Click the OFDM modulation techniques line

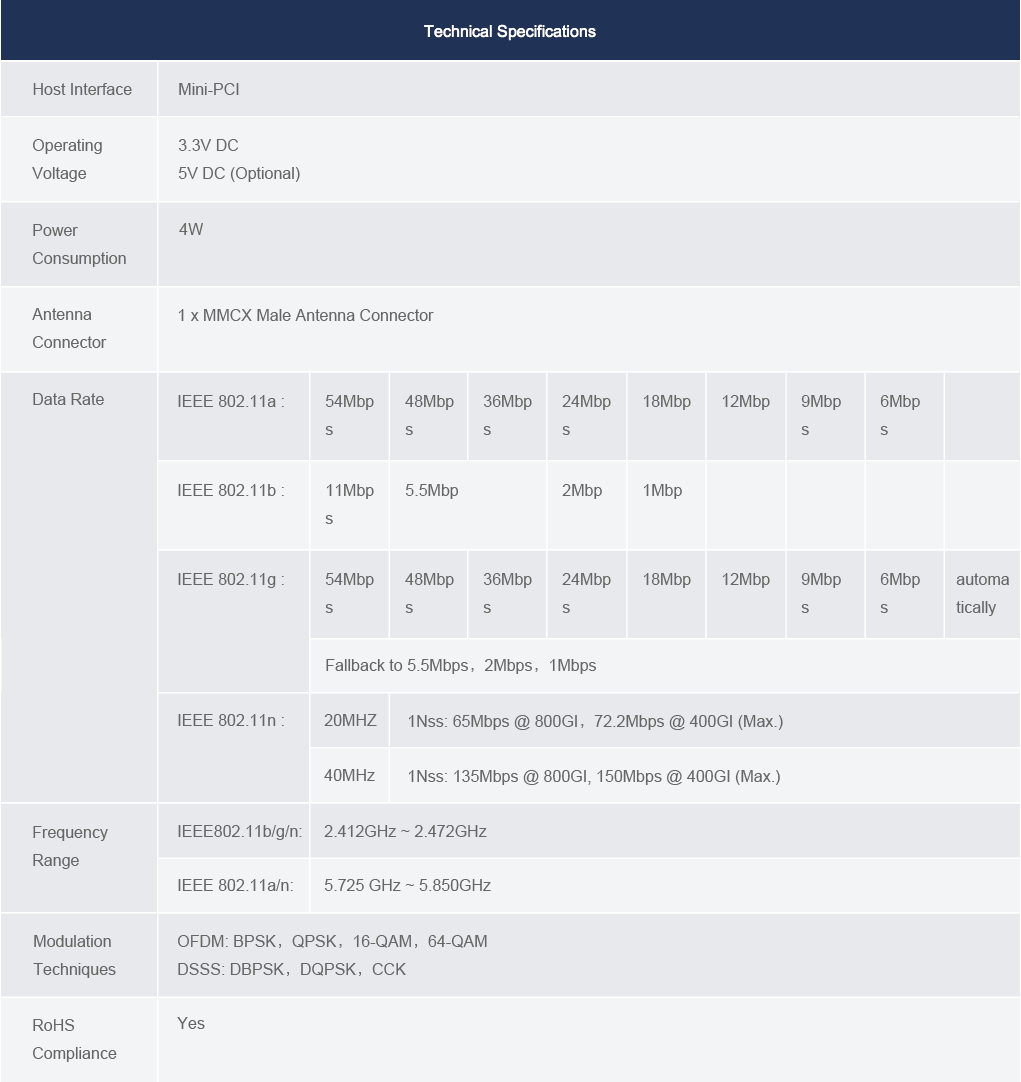pyautogui.click(x=332, y=942)
